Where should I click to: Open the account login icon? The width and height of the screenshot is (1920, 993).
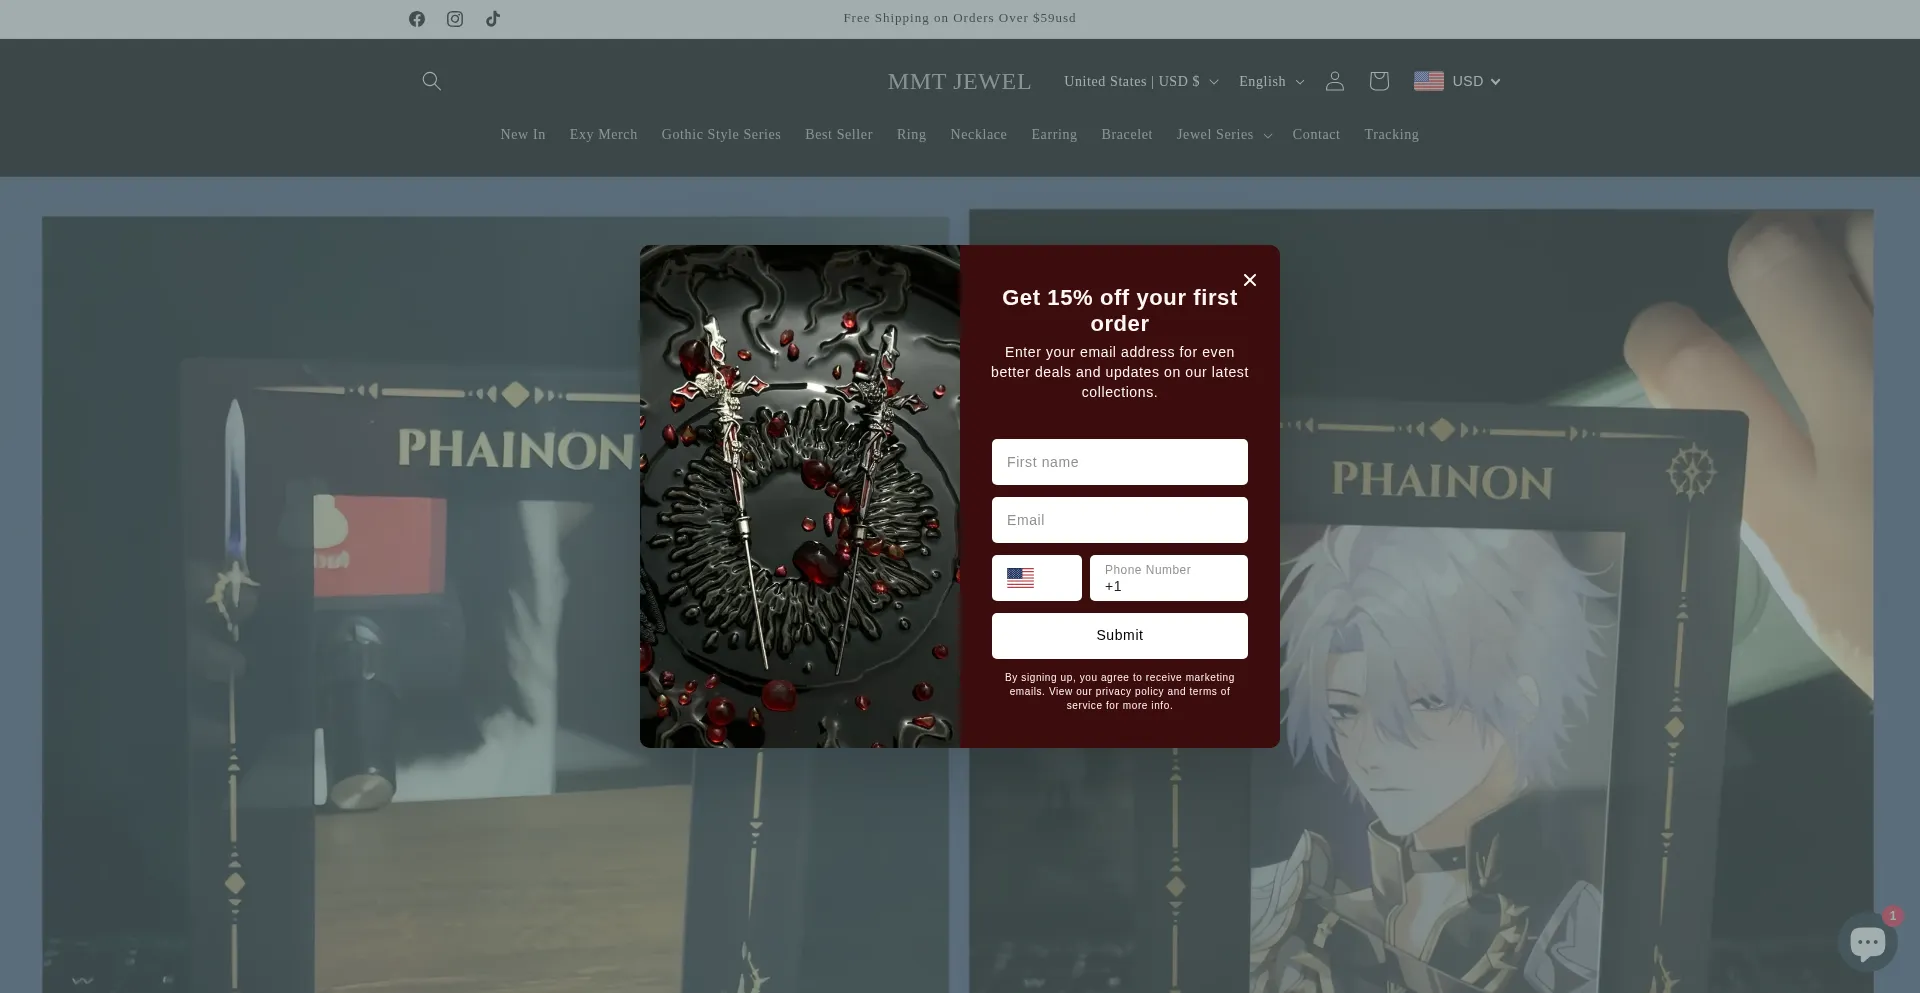(1335, 81)
